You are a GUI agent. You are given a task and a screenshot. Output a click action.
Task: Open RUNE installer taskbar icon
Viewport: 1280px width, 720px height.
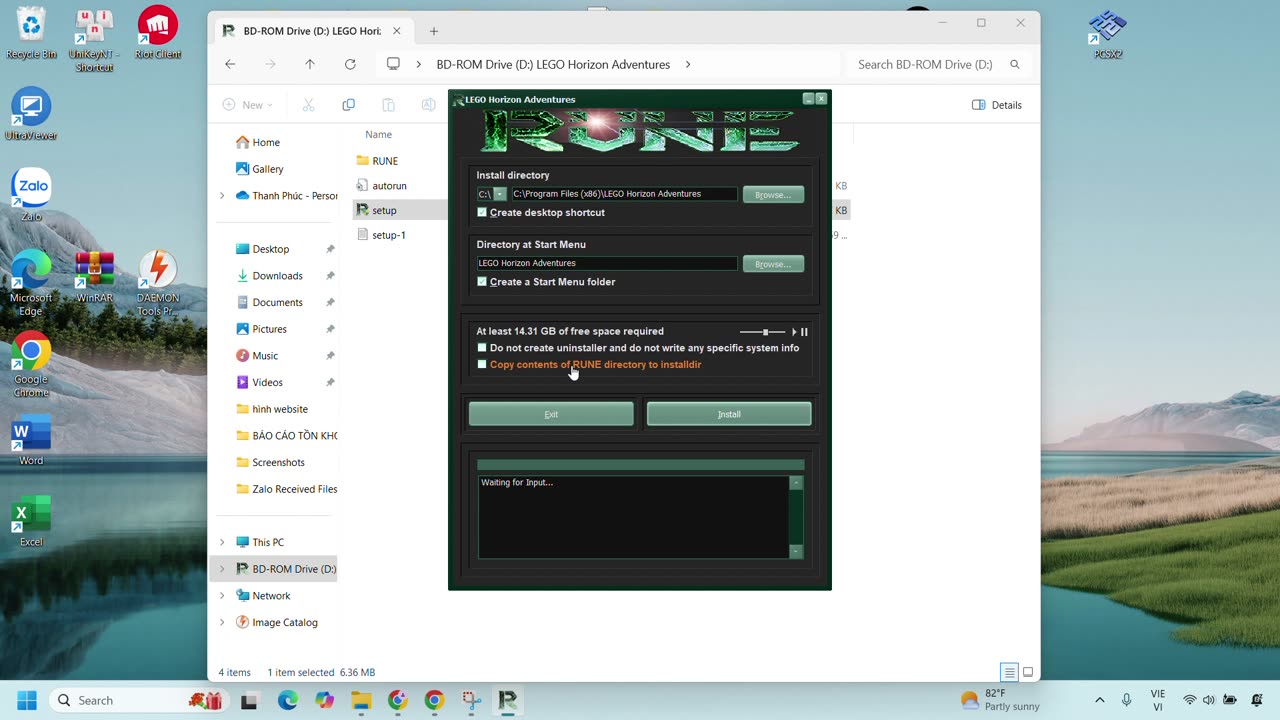[x=507, y=700]
